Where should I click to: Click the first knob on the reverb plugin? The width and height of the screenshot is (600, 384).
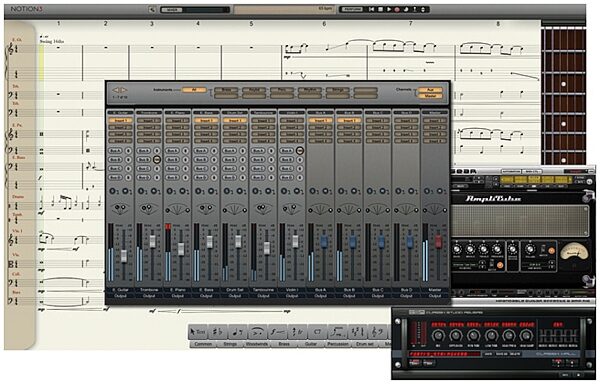[x=438, y=336]
